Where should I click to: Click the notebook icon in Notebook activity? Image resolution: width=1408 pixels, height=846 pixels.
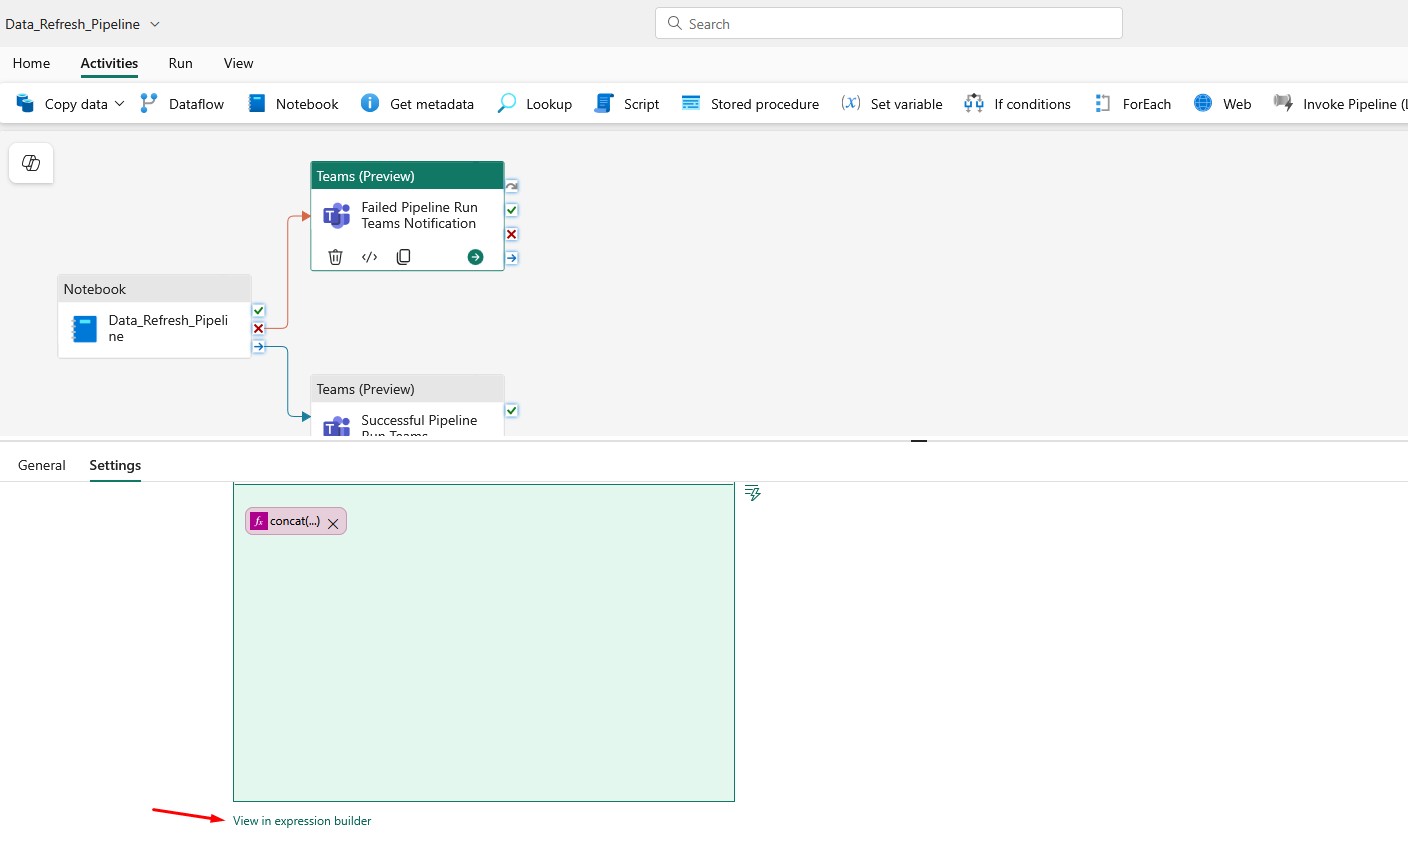click(x=84, y=329)
